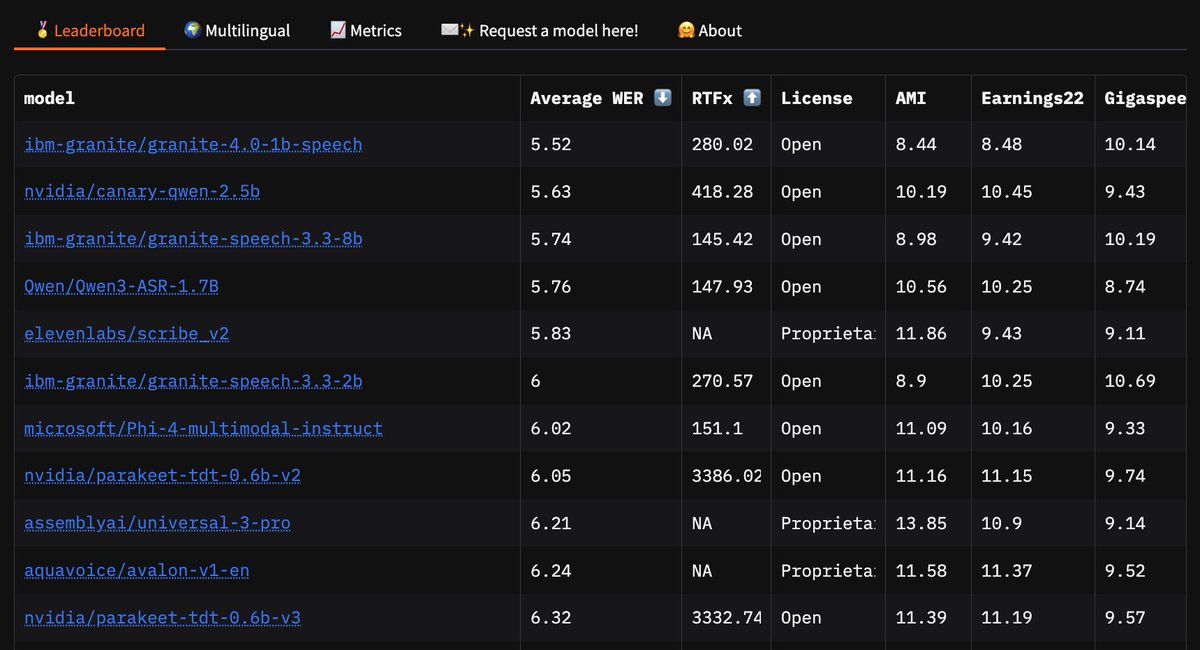Open aquavoice/avalon-v1-en model link
1200x650 pixels.
[x=137, y=571]
